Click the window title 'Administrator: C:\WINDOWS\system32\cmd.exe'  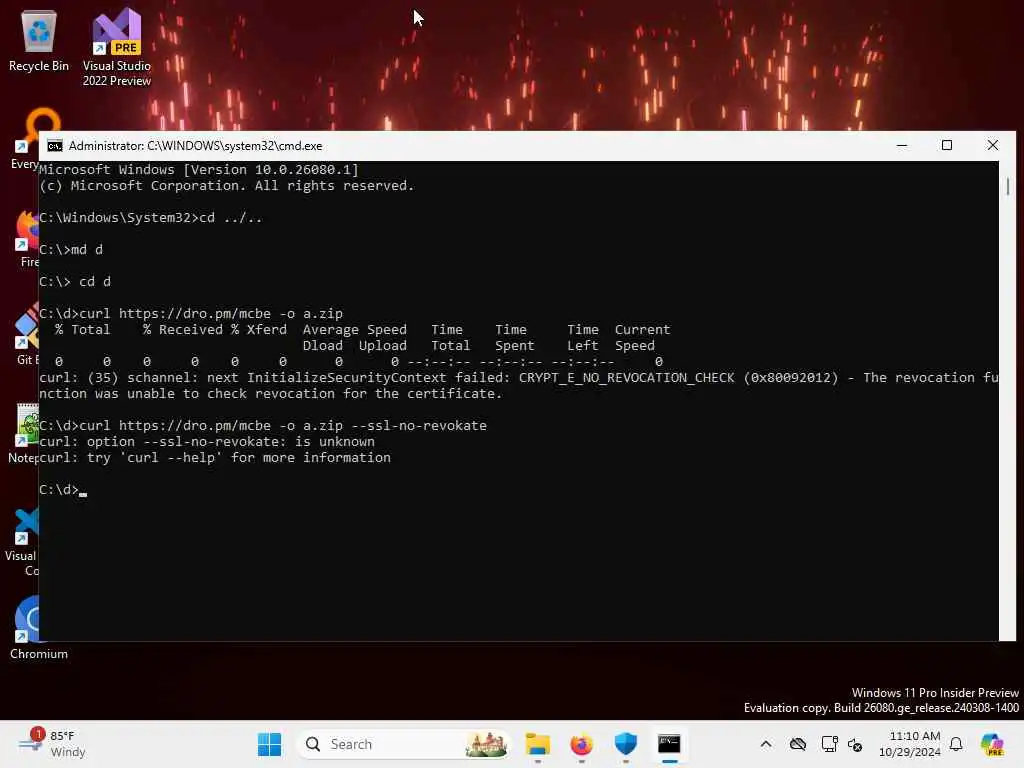pos(195,146)
